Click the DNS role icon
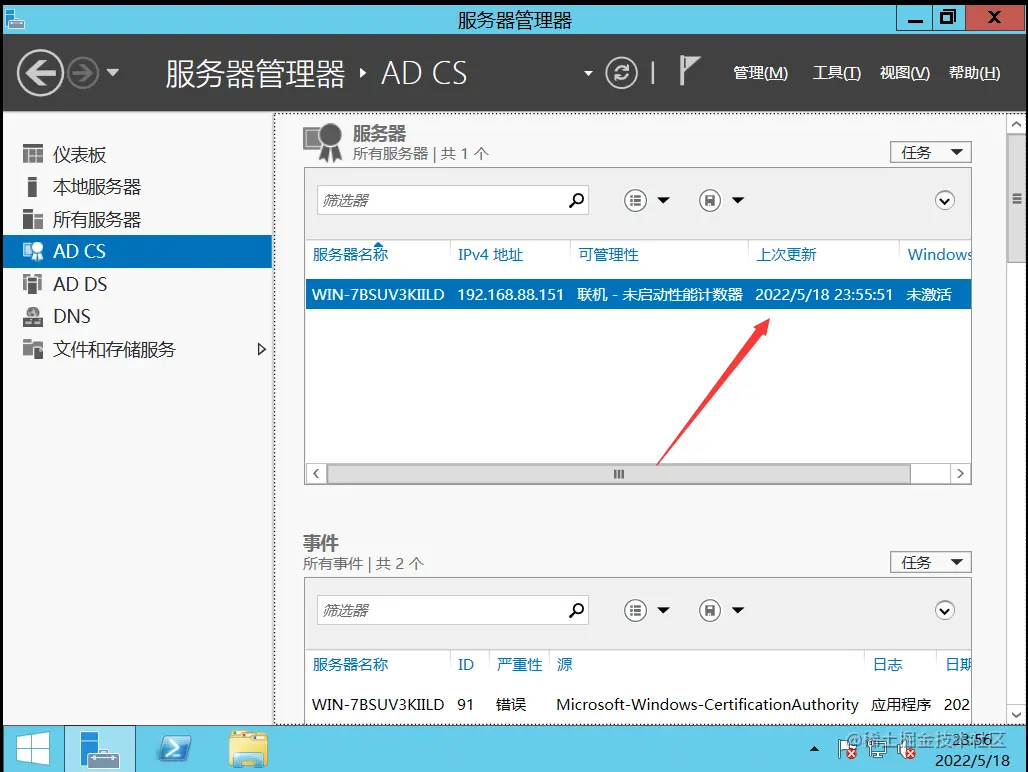 click(33, 317)
